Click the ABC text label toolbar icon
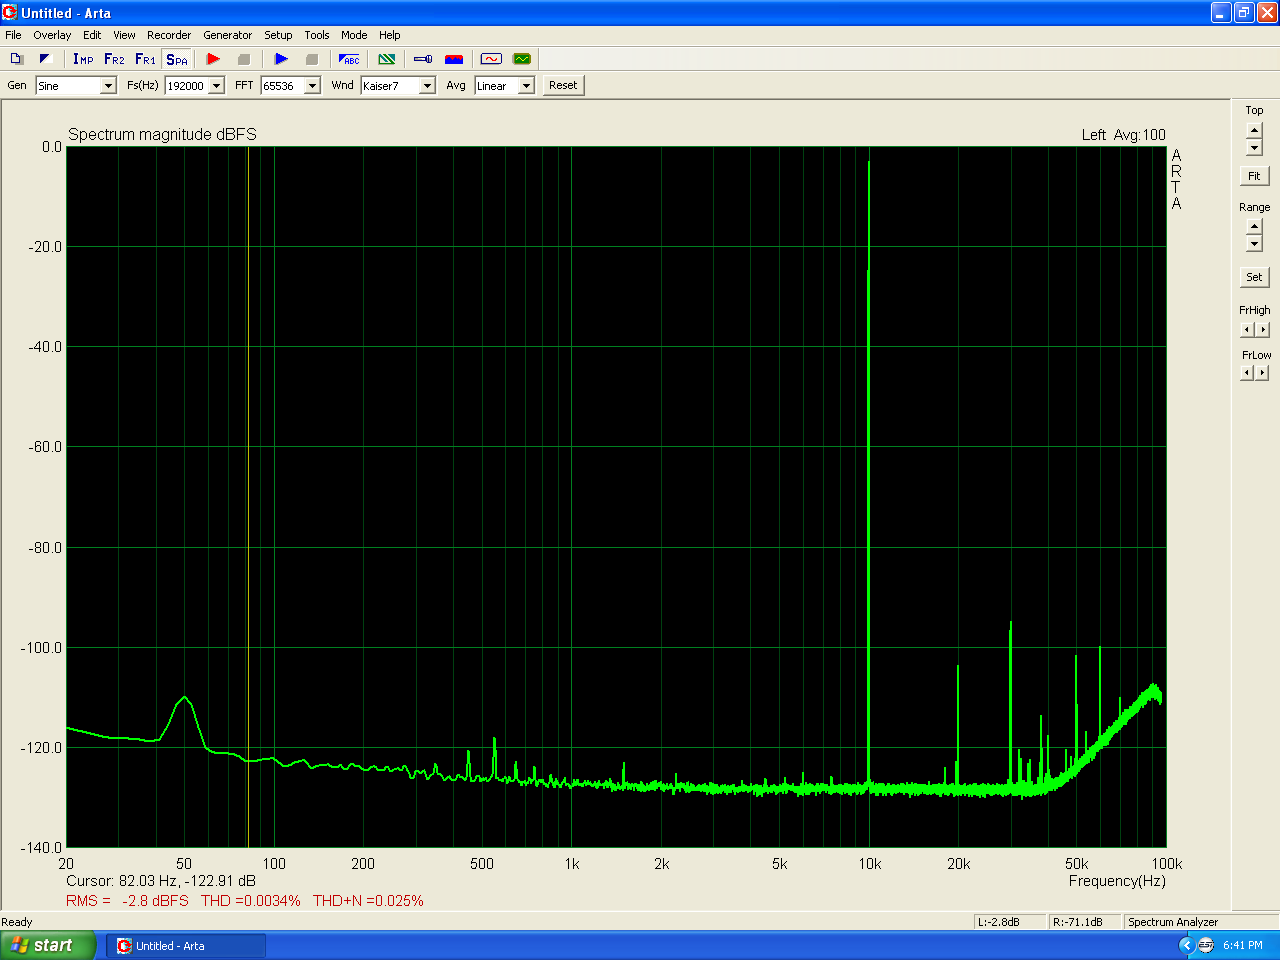This screenshot has height=960, width=1280. pyautogui.click(x=349, y=59)
